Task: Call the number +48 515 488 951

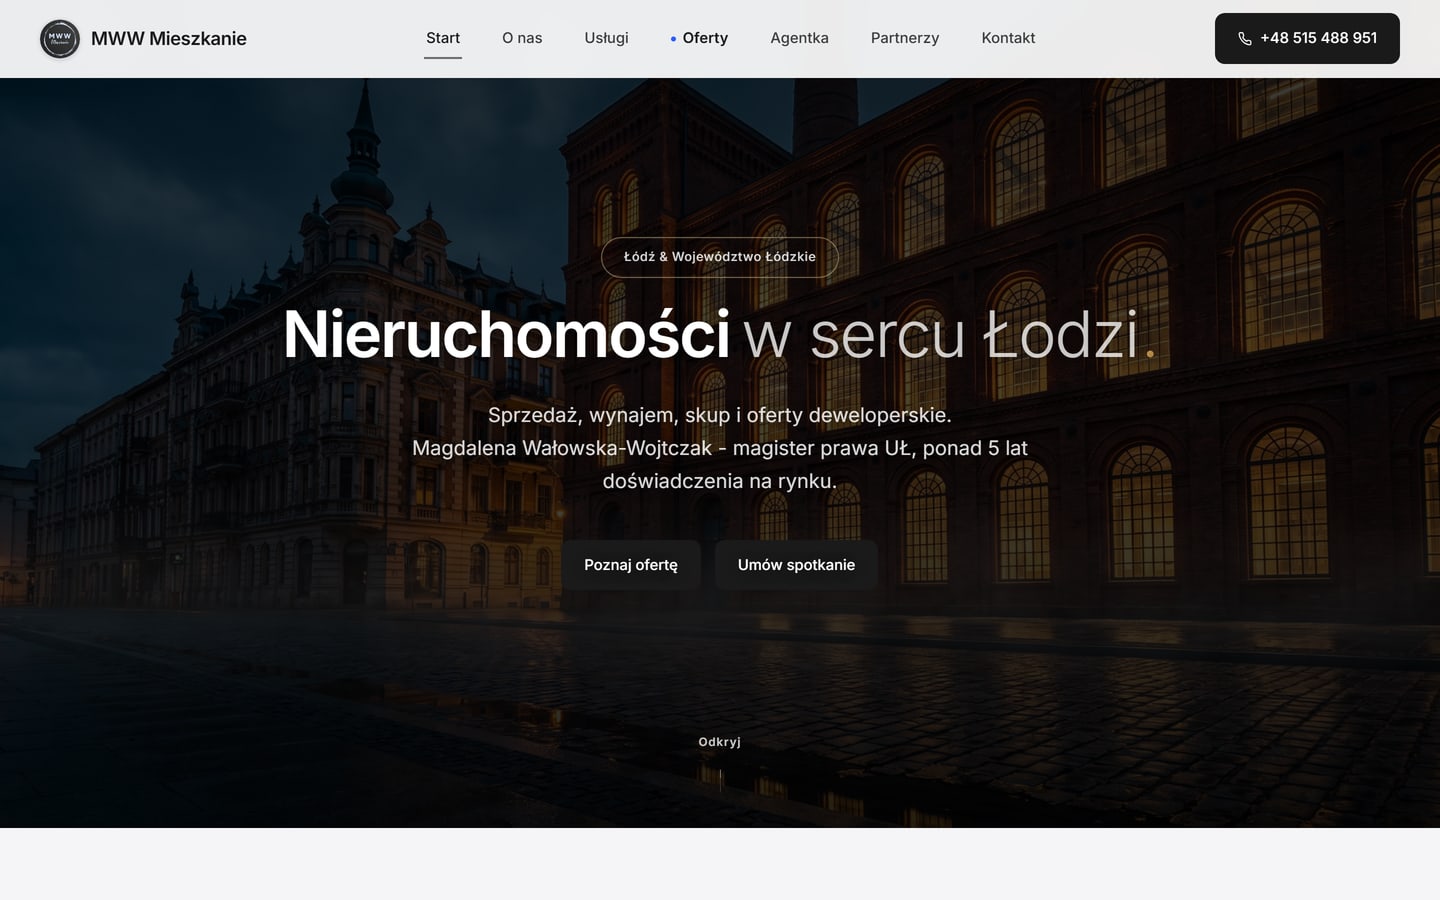Action: [x=1307, y=38]
